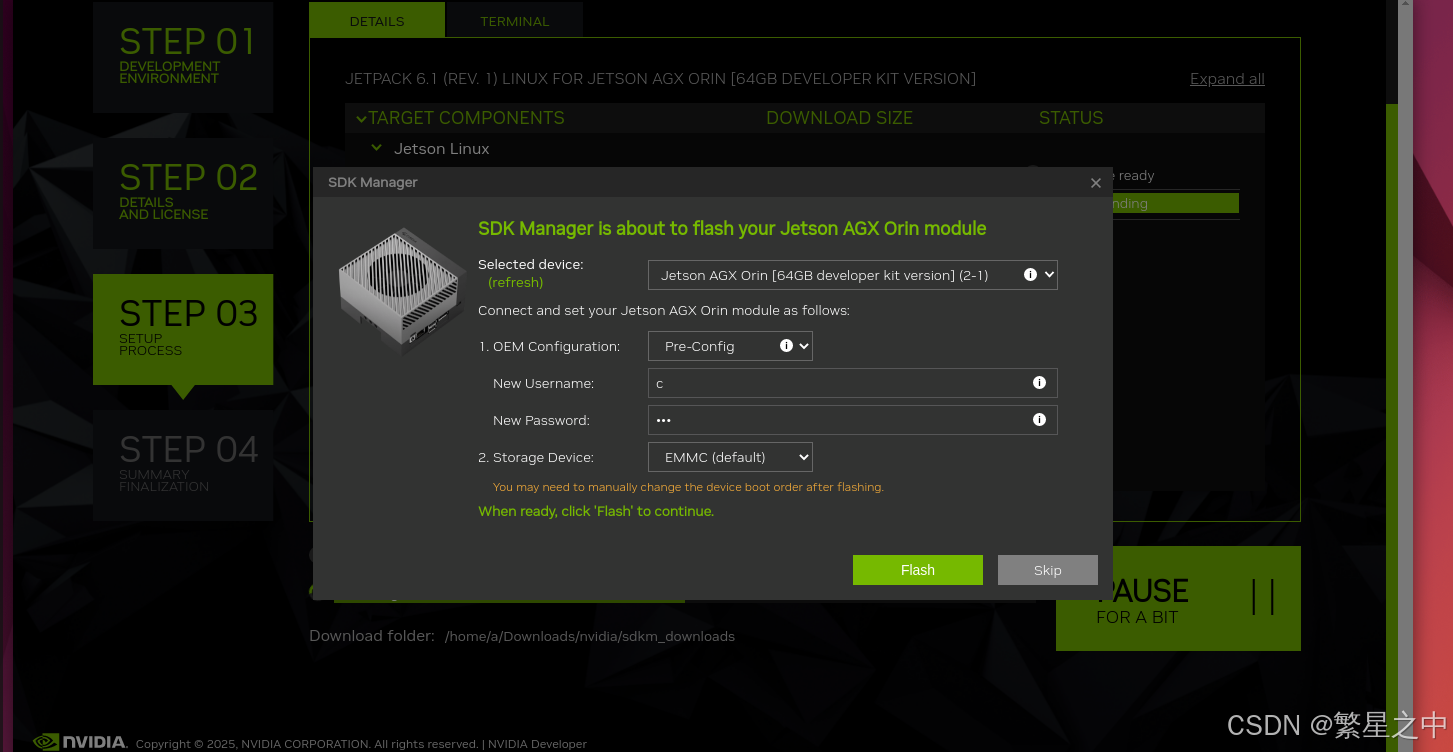Click the NVIDIA logo in footer
The image size is (1453, 752).
click(80, 742)
